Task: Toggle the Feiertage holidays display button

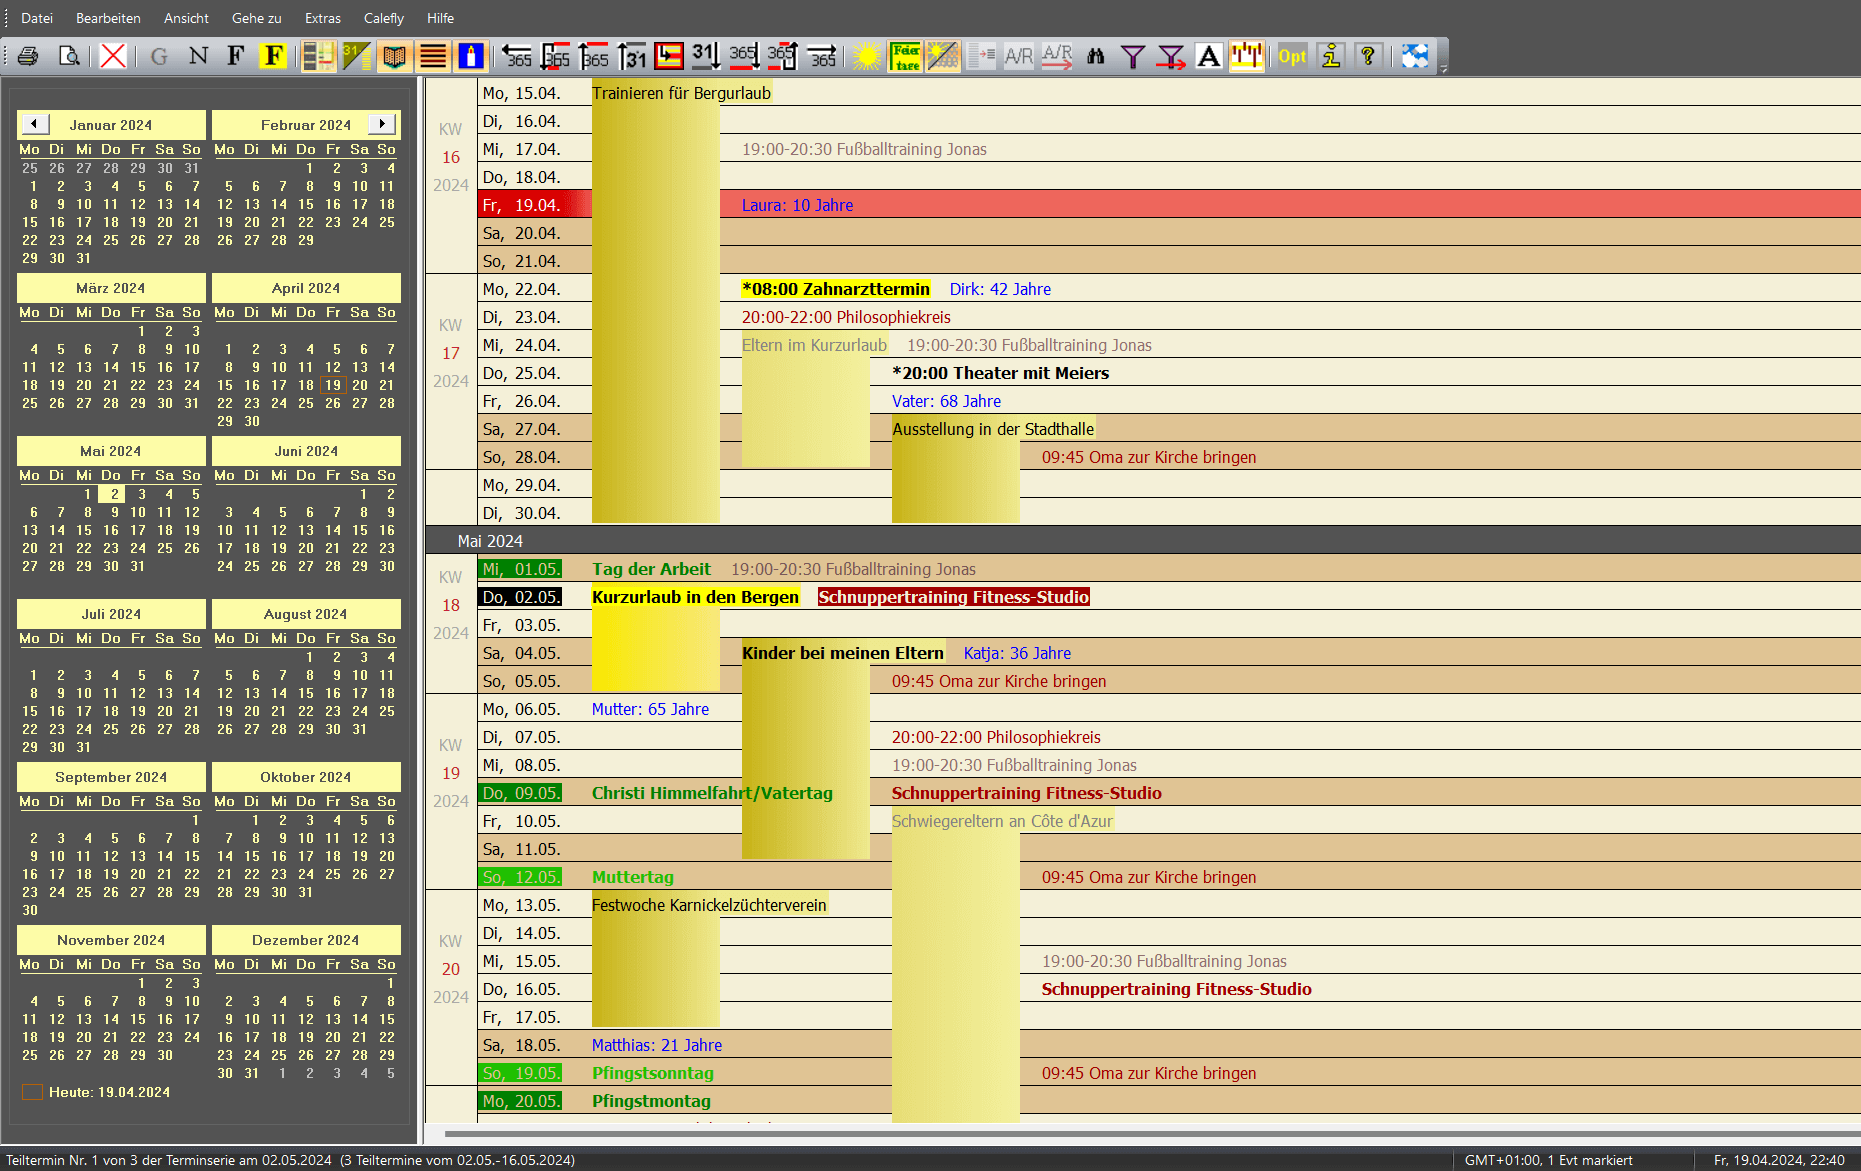Action: (906, 56)
